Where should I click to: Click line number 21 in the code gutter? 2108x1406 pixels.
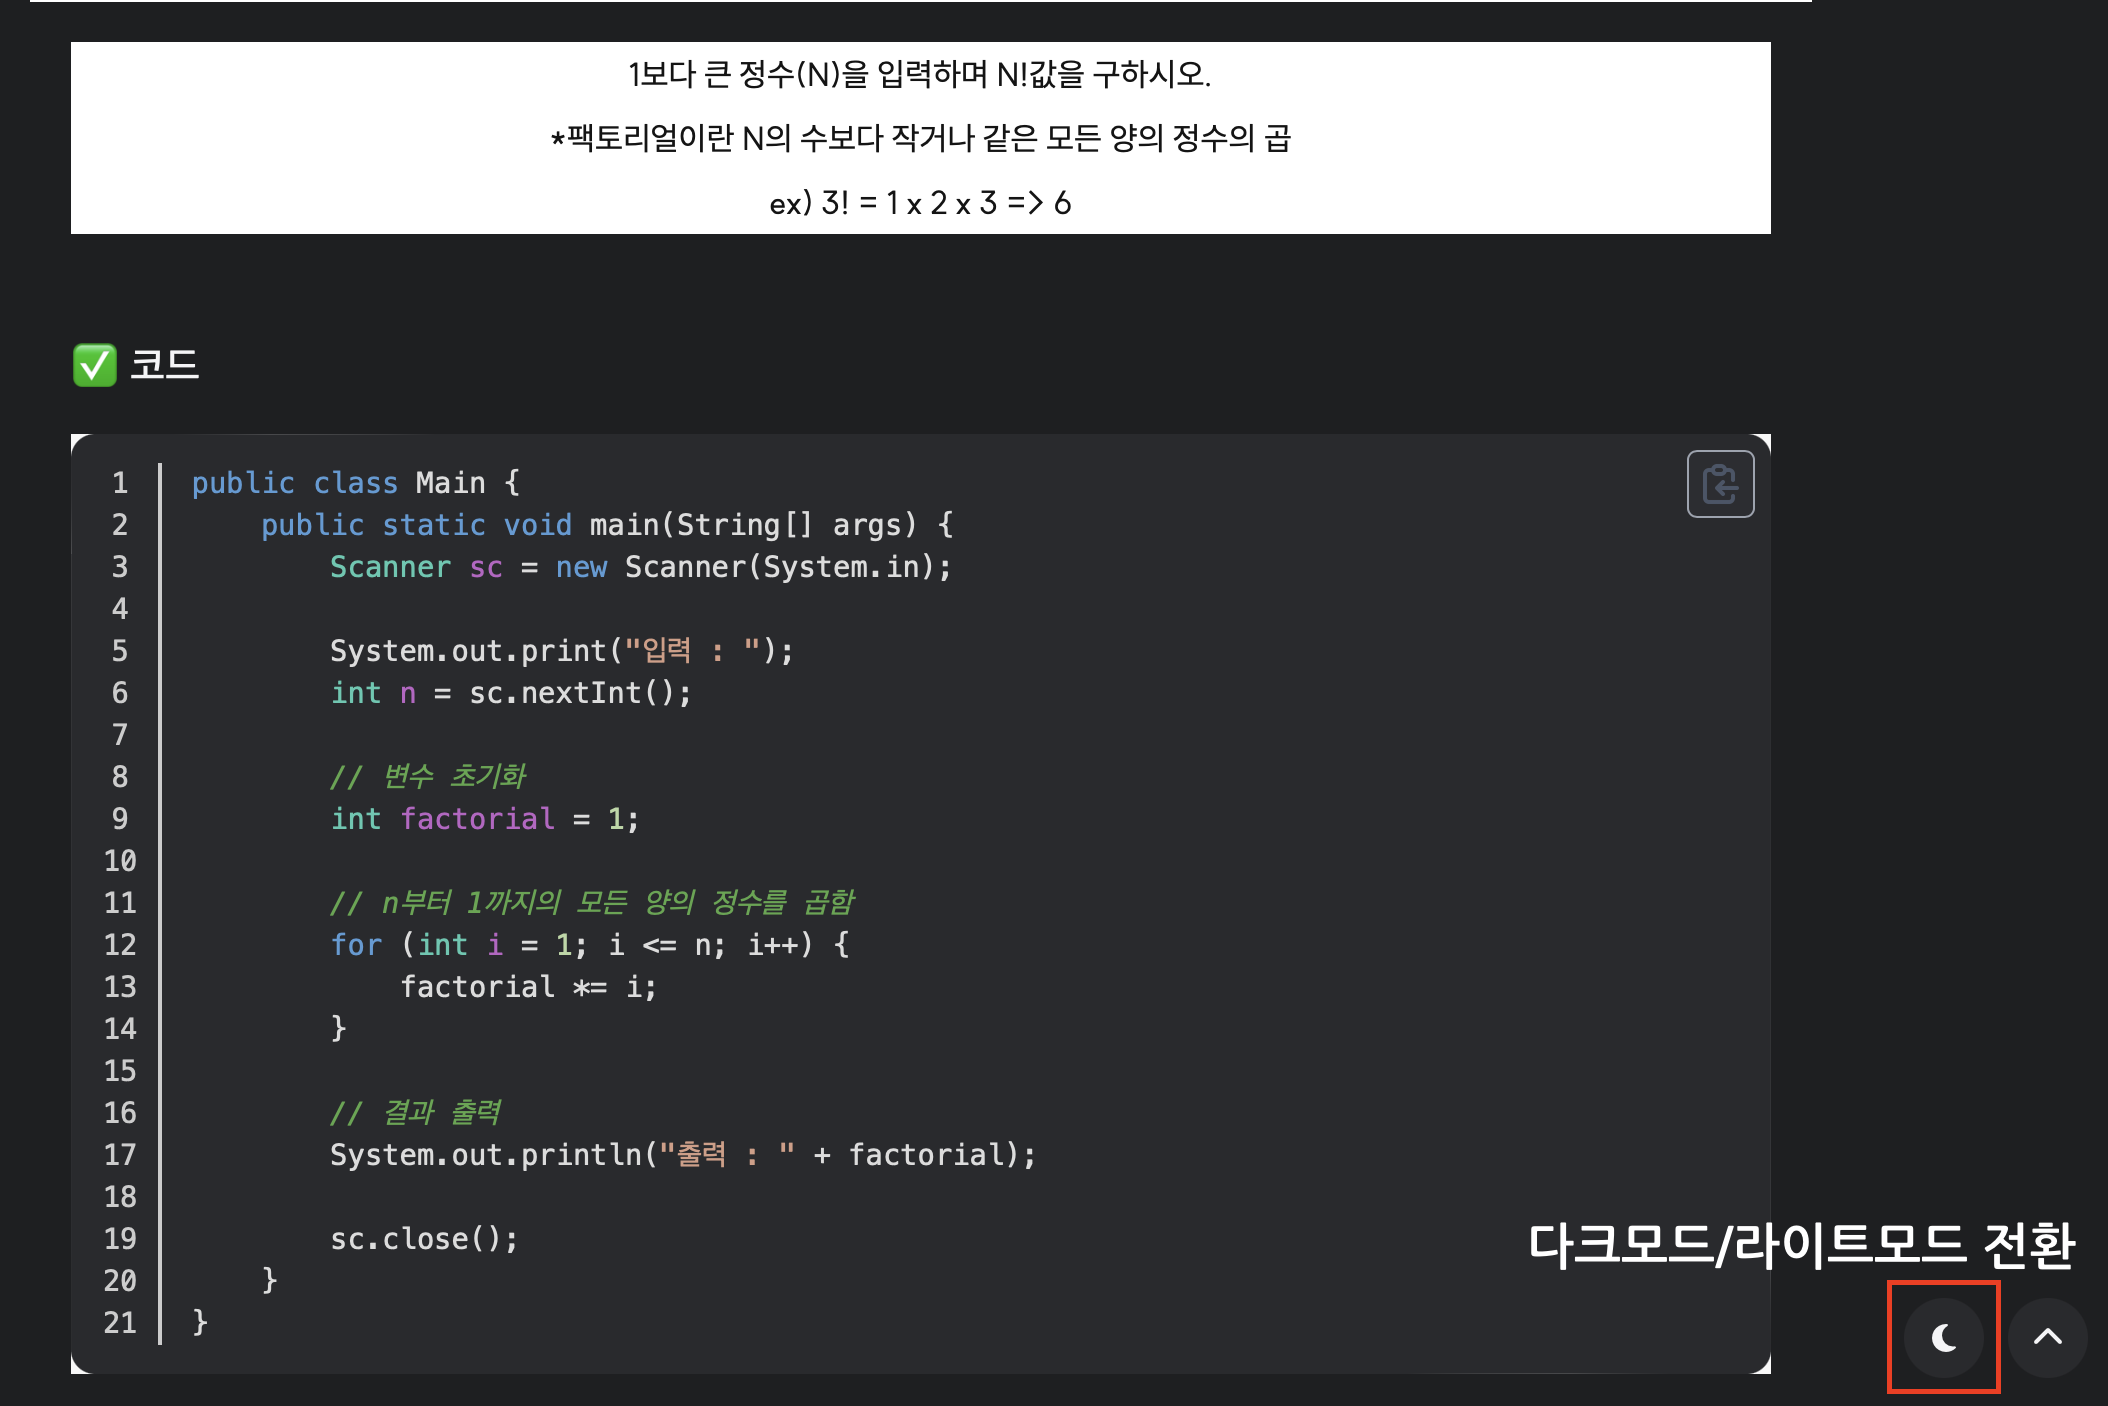120,1323
